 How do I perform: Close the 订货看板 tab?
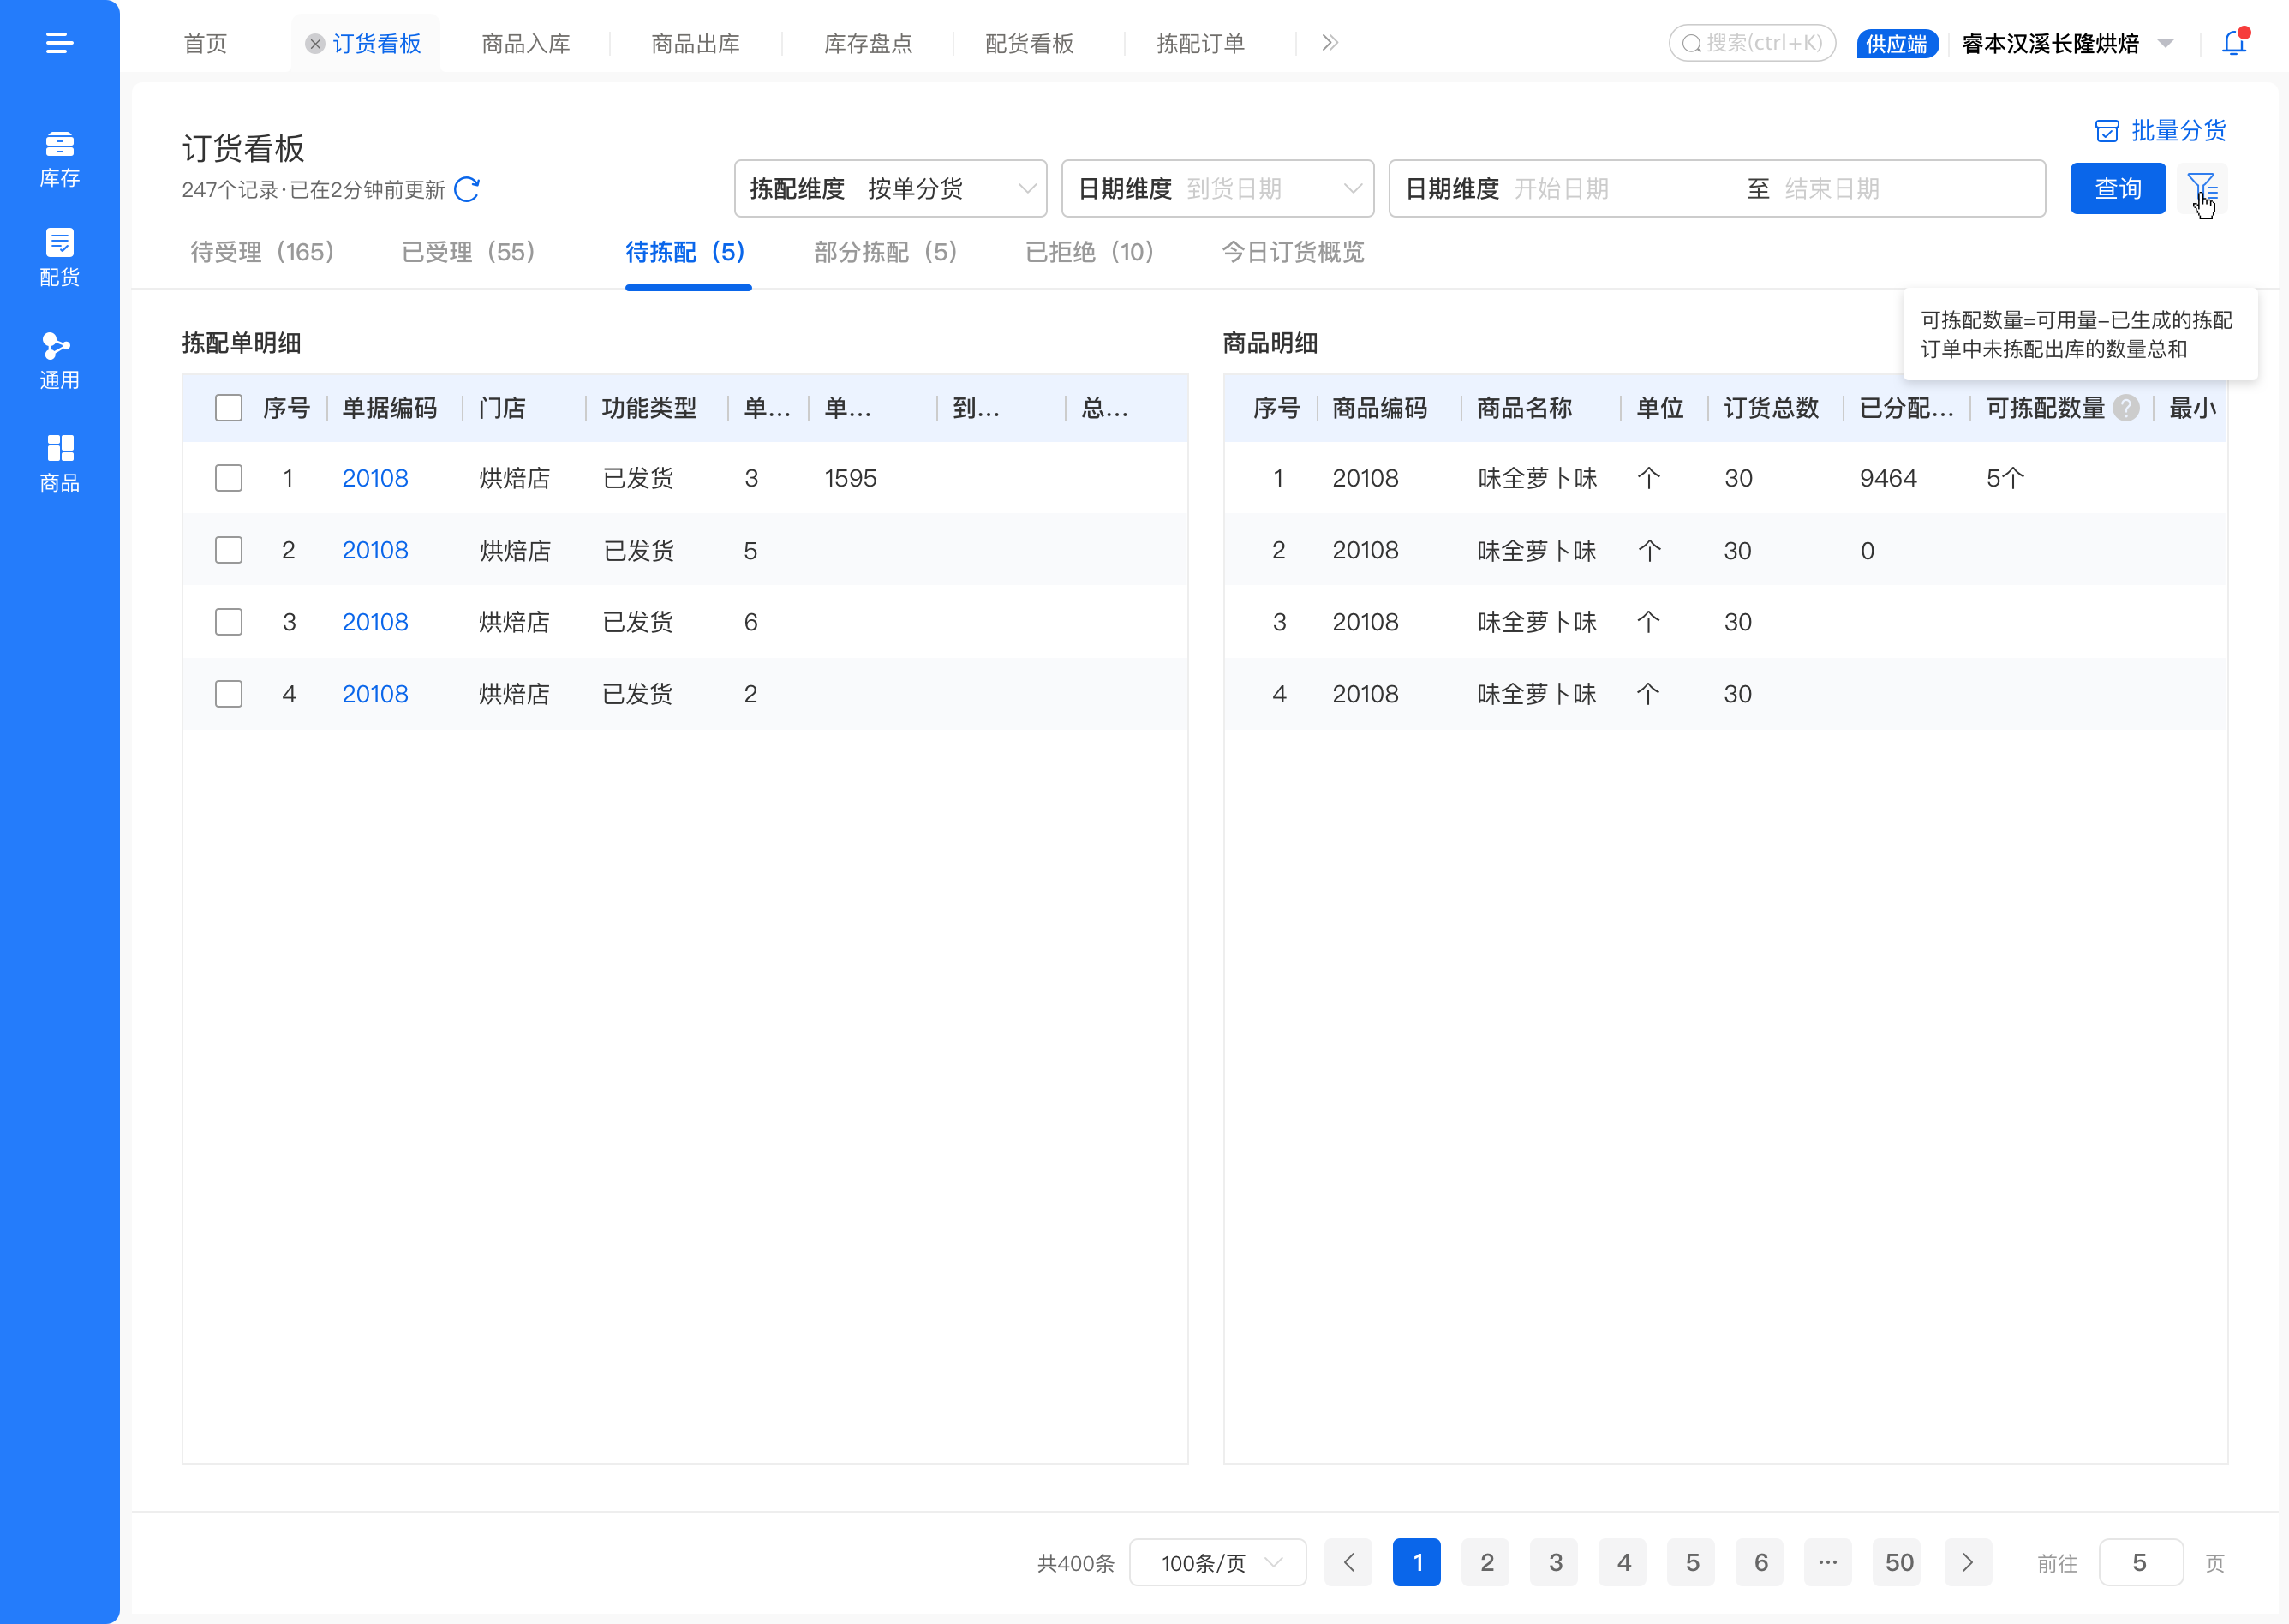tap(315, 43)
